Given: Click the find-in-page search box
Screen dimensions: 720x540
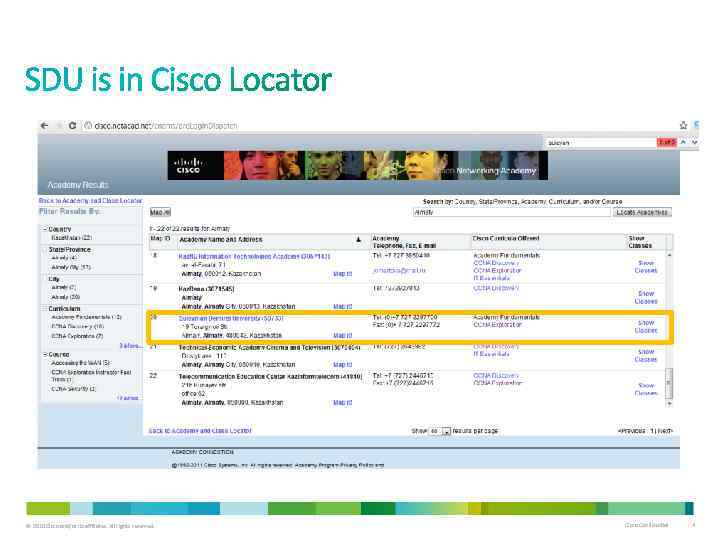Looking at the screenshot, I should pos(601,143).
